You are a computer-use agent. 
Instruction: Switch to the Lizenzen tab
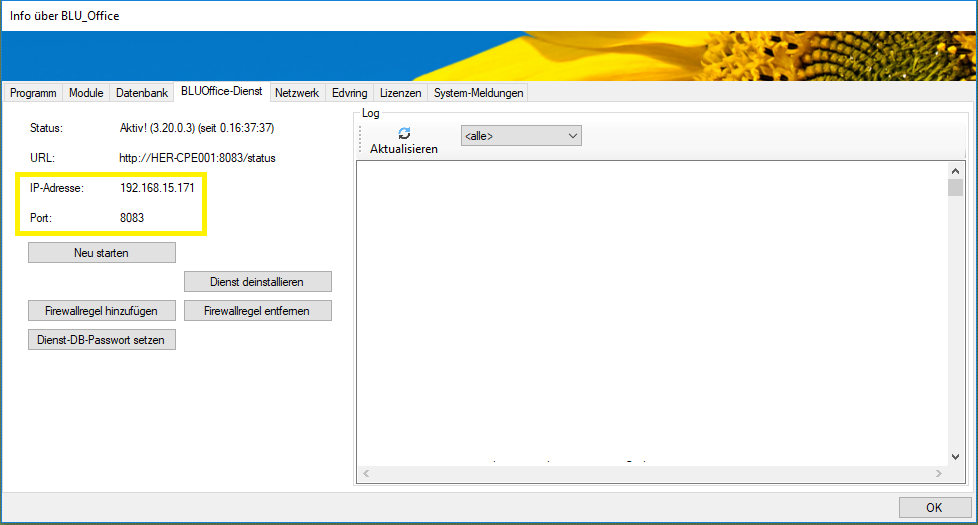(x=400, y=93)
